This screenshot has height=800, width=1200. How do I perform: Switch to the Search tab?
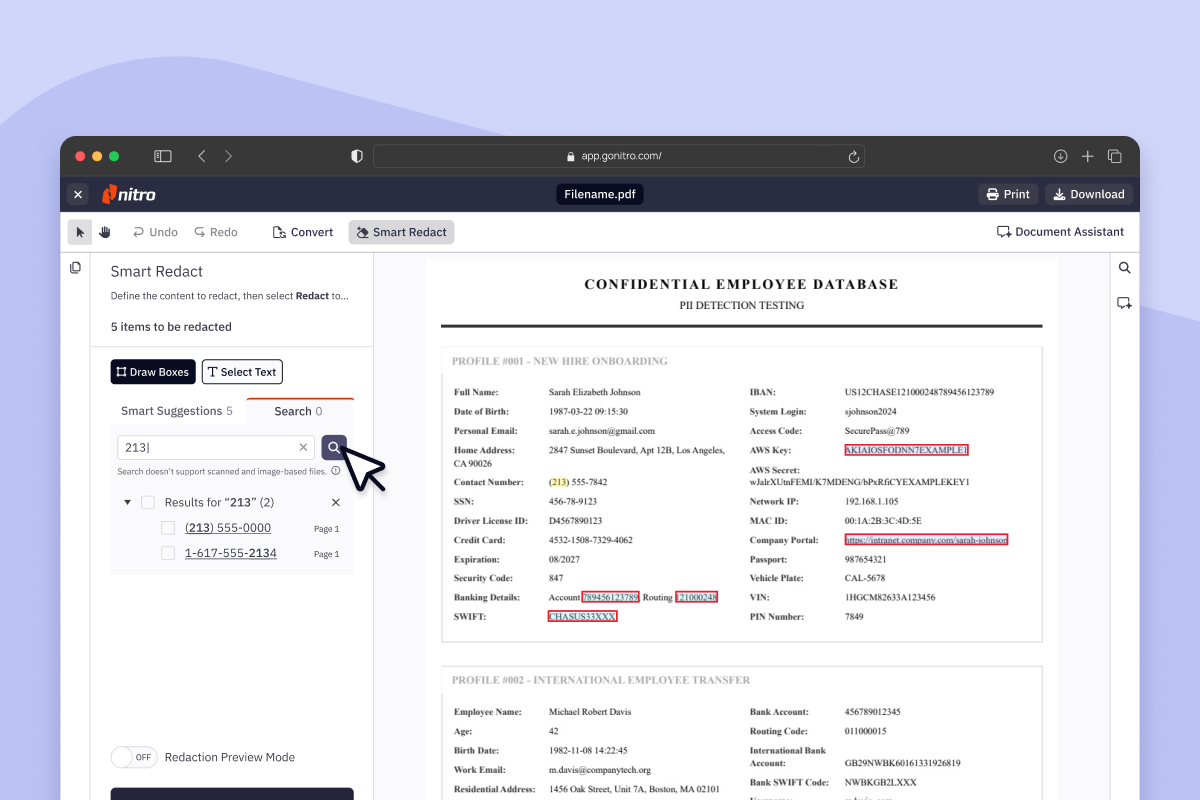point(299,411)
